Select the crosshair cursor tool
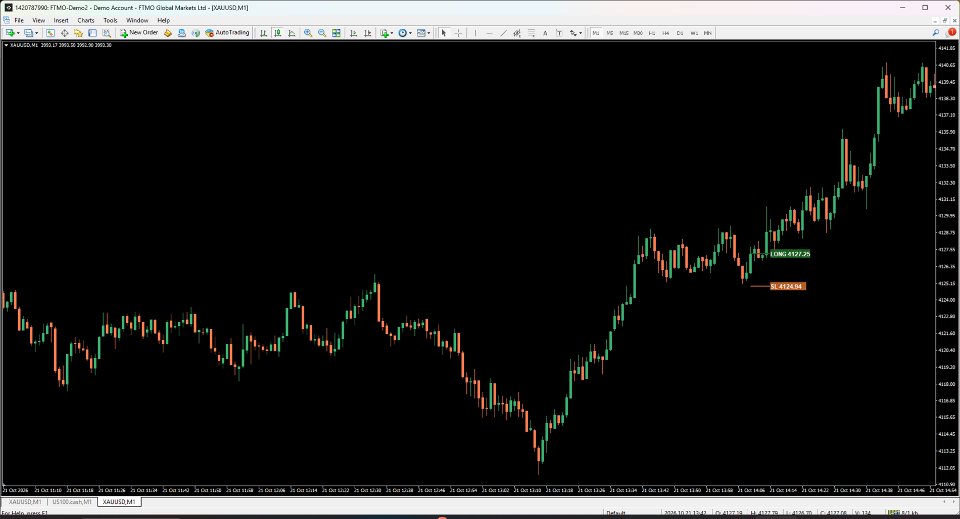The image size is (960, 519). click(x=458, y=33)
